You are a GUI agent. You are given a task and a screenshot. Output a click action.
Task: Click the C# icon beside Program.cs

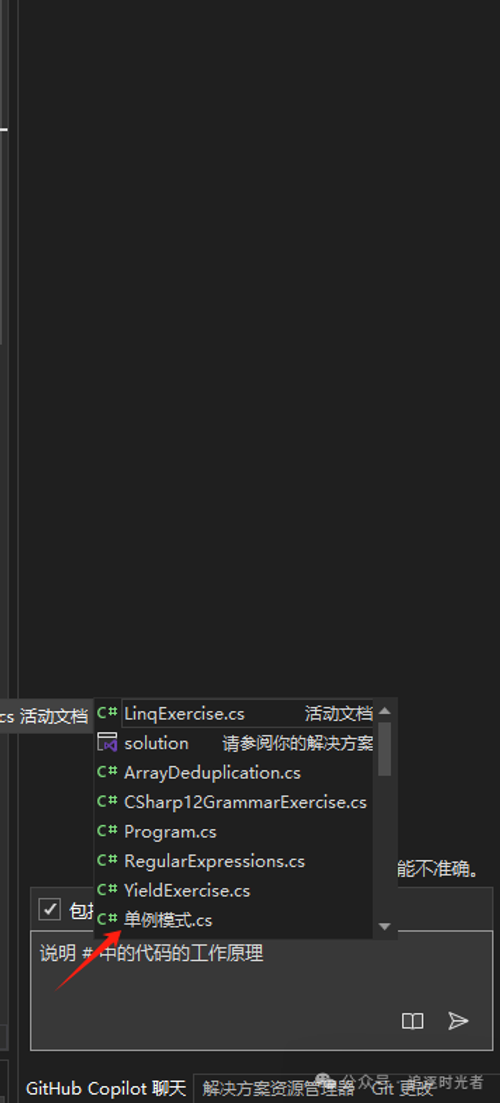tap(108, 831)
